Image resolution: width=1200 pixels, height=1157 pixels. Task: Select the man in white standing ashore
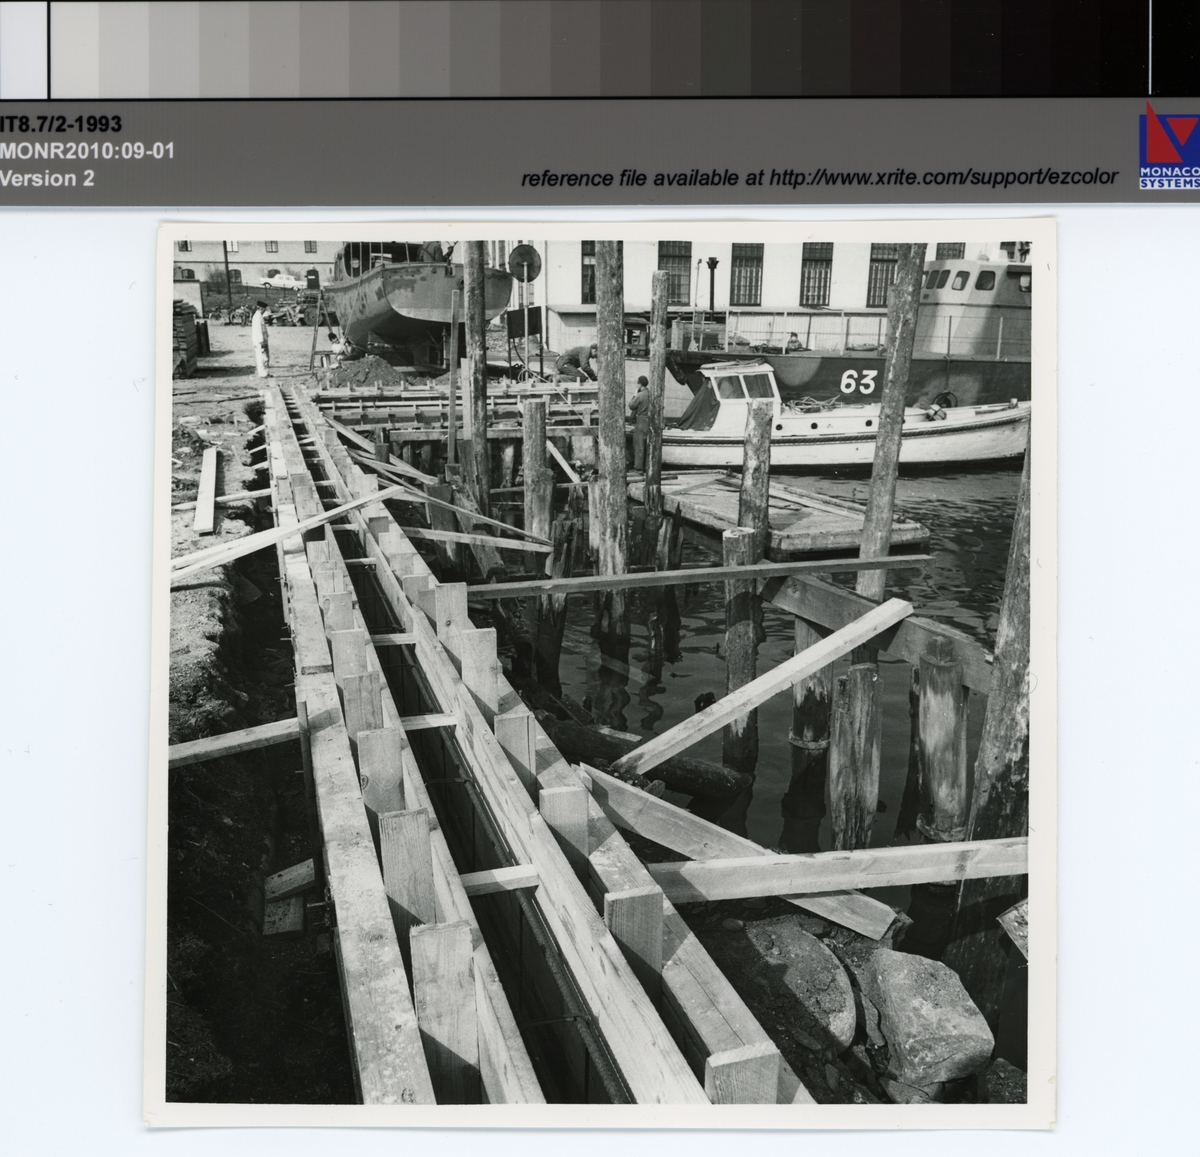pos(260,340)
